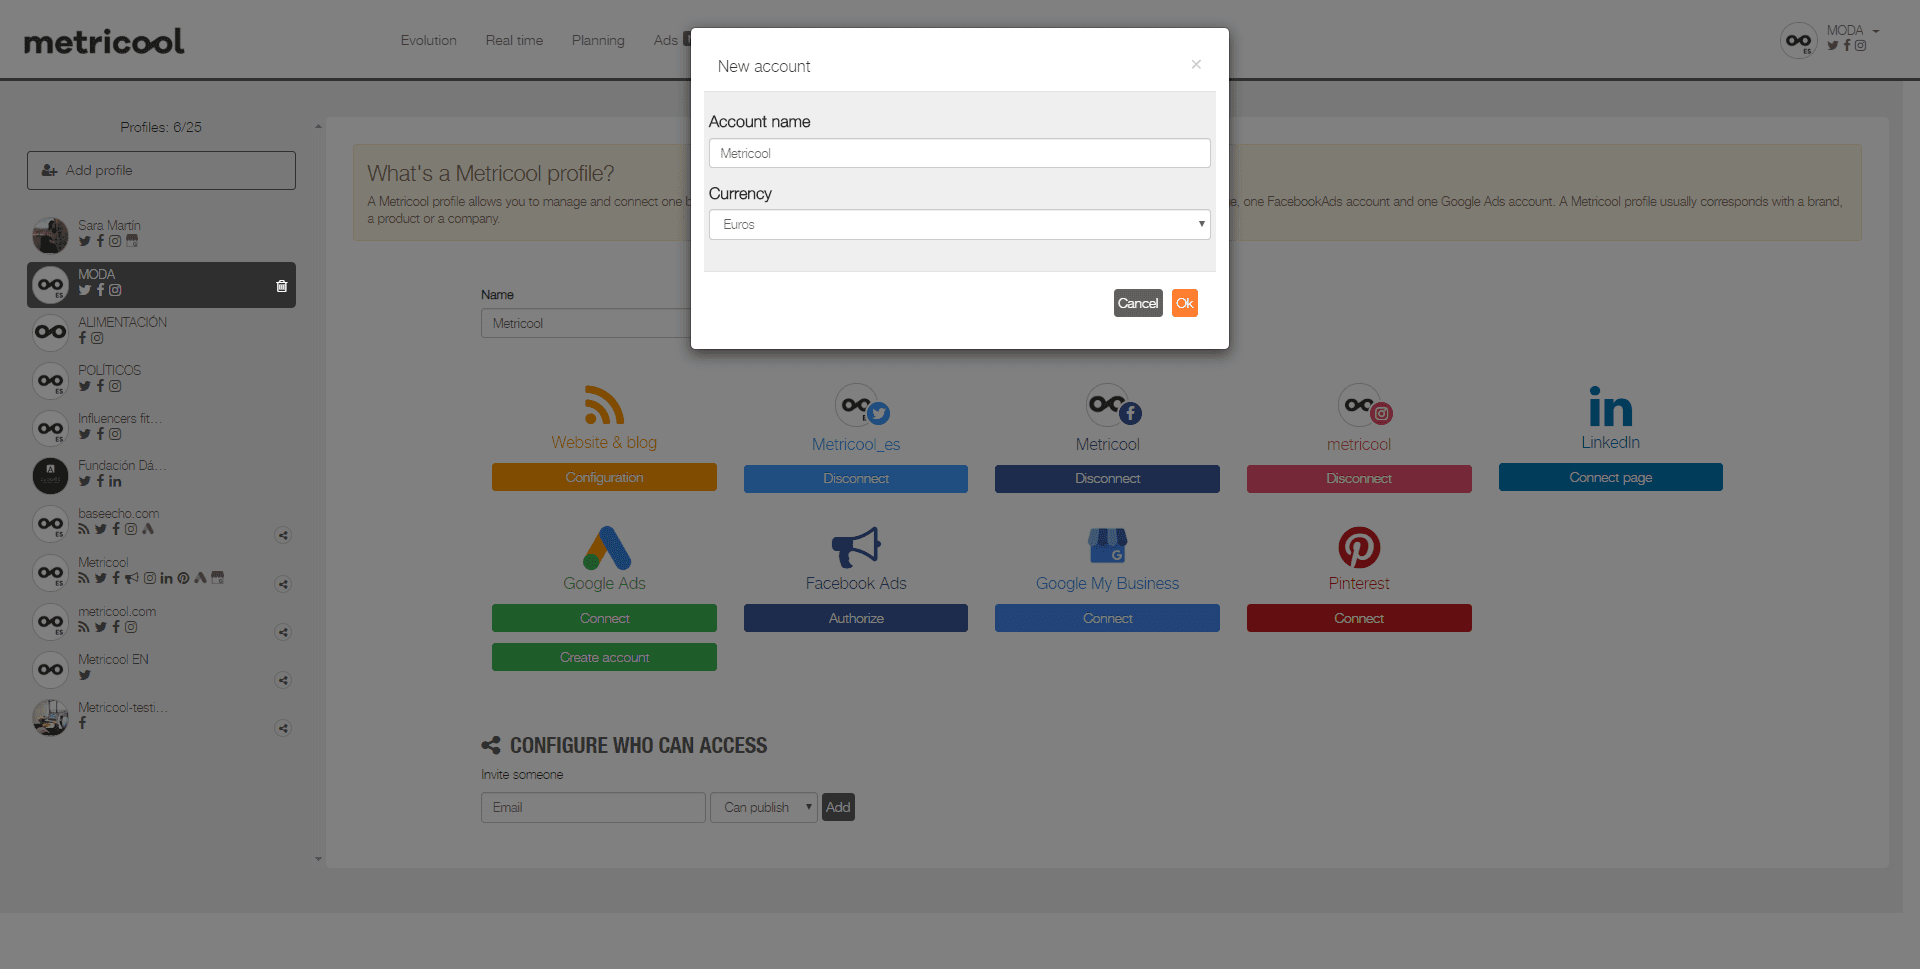Image resolution: width=1920 pixels, height=969 pixels.
Task: Click the CONFIGURE WHO CAN ACCESS share icon
Action: (x=490, y=745)
